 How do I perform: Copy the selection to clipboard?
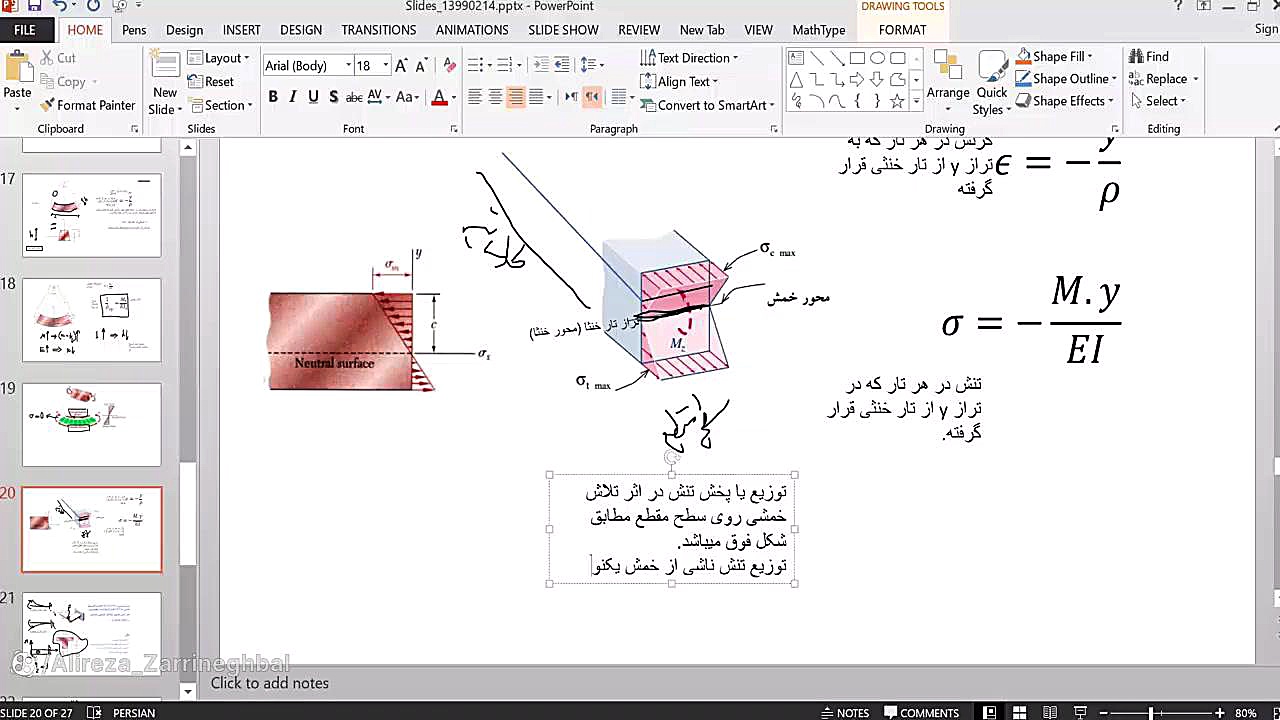(x=62, y=82)
